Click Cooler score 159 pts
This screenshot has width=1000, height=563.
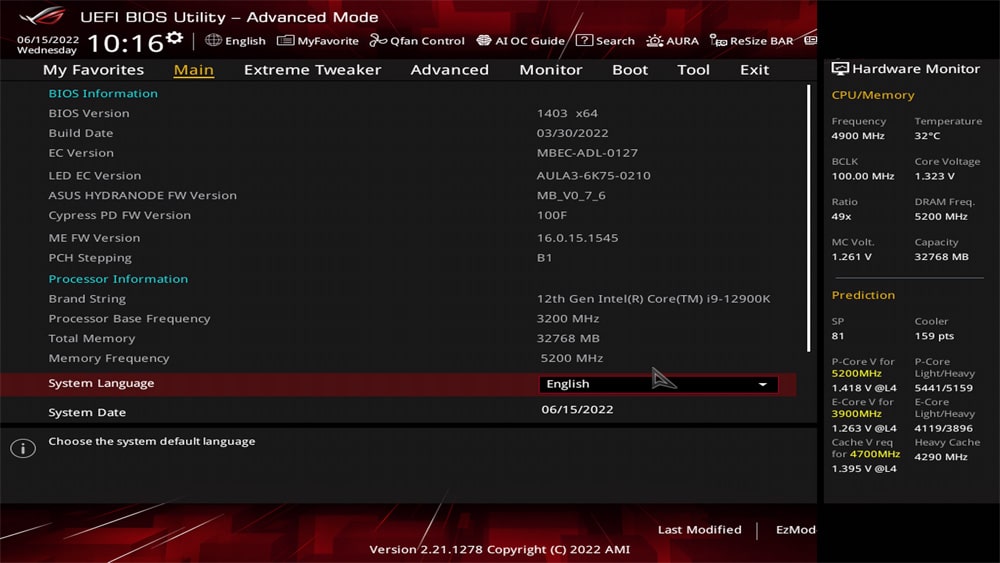(934, 336)
